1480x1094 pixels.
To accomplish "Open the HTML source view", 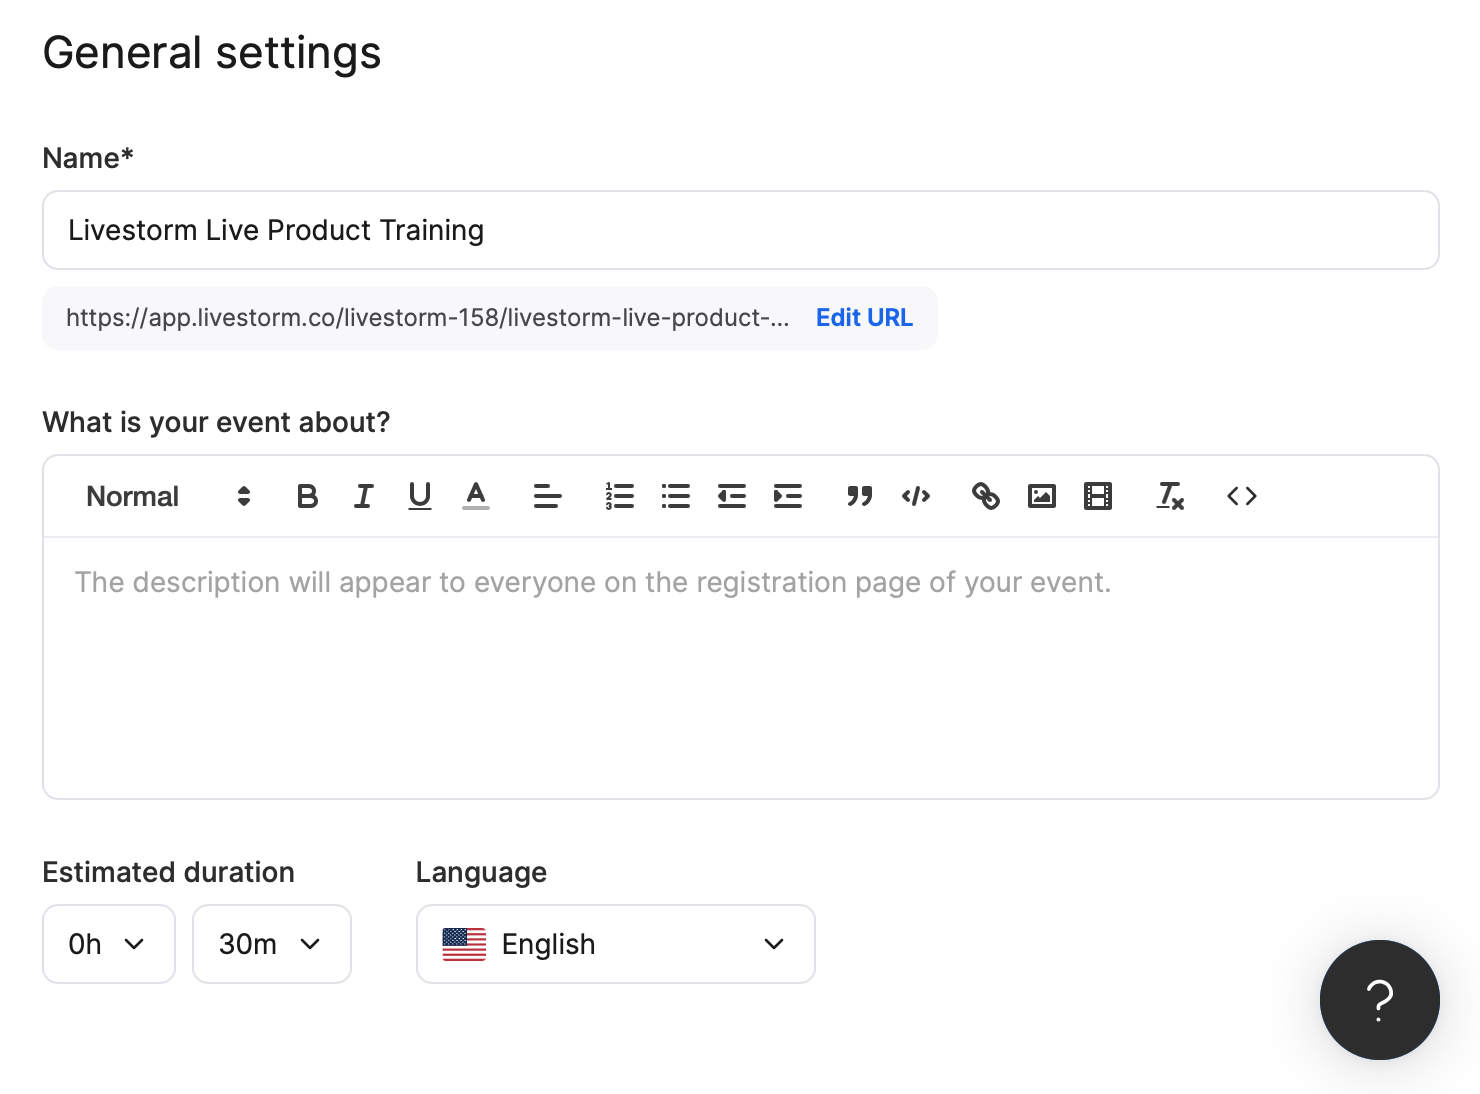I will [x=1242, y=496].
